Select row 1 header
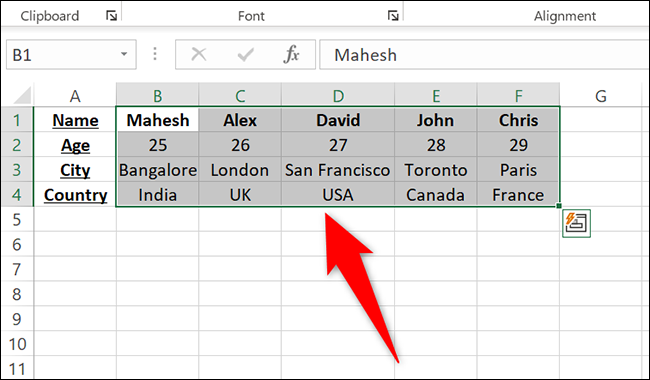 [17, 120]
